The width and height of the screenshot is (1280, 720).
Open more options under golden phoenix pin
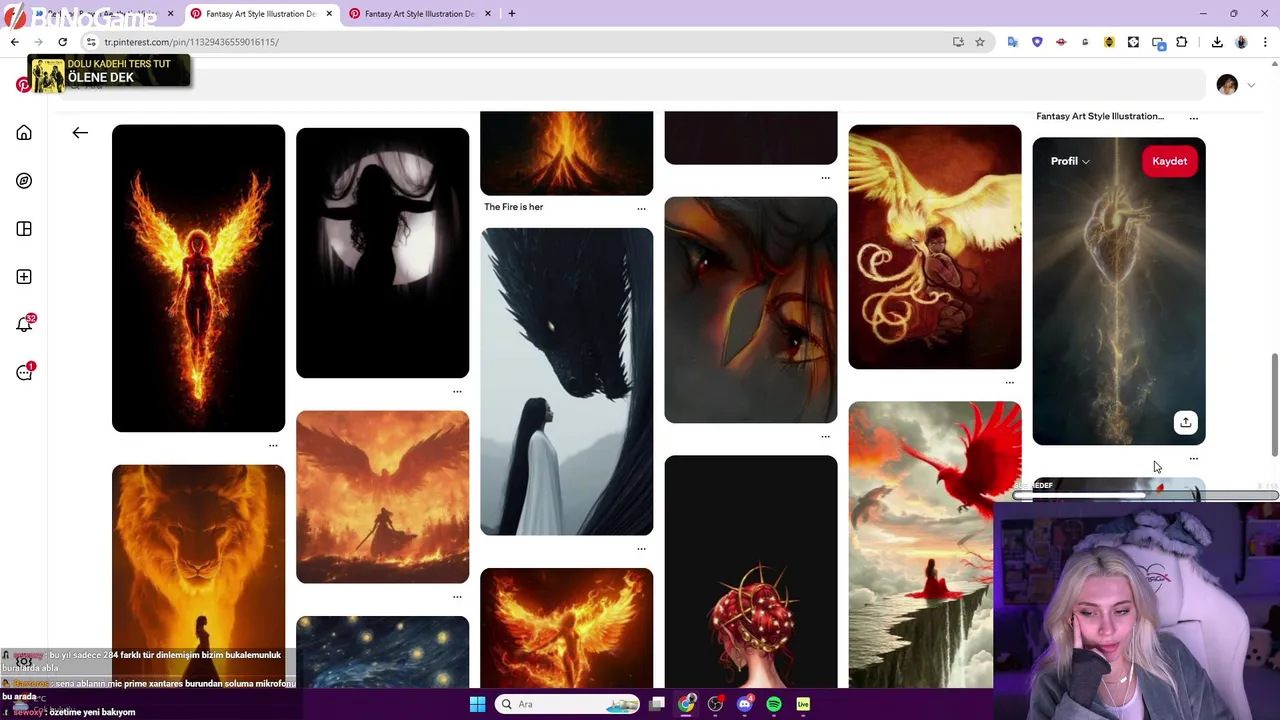1009,383
